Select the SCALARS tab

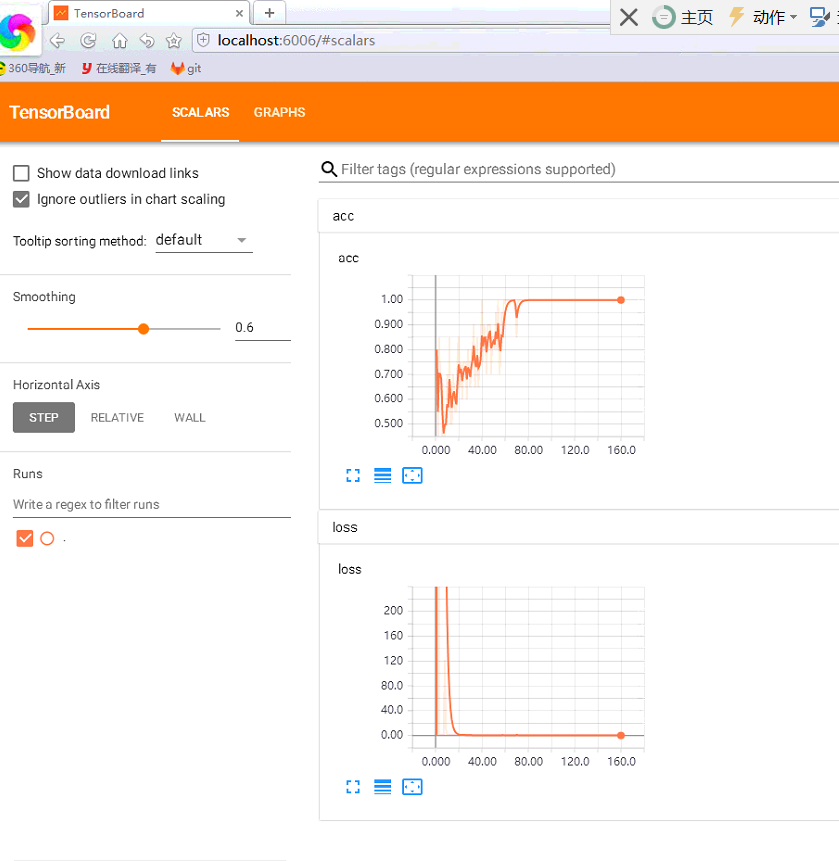point(200,112)
